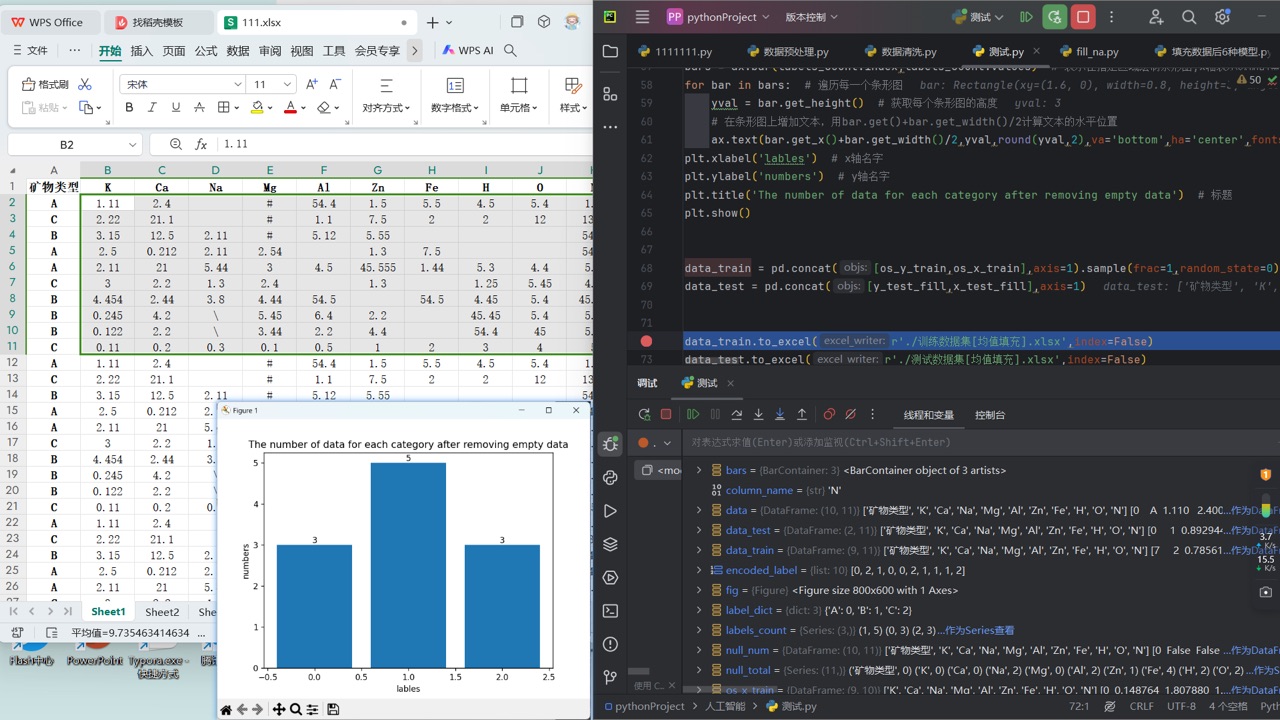Image resolution: width=1280 pixels, height=720 pixels.
Task: Click the matplotlib Back arrow icon
Action: tap(242, 709)
